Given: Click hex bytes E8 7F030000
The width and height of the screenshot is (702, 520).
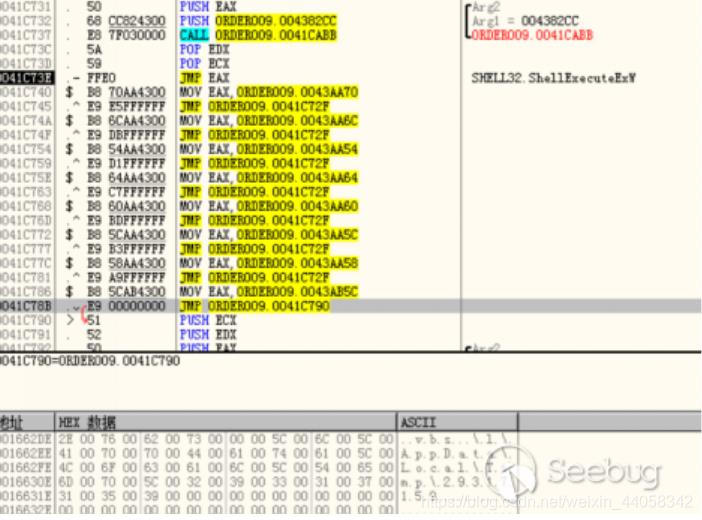Looking at the screenshot, I should coord(126,35).
